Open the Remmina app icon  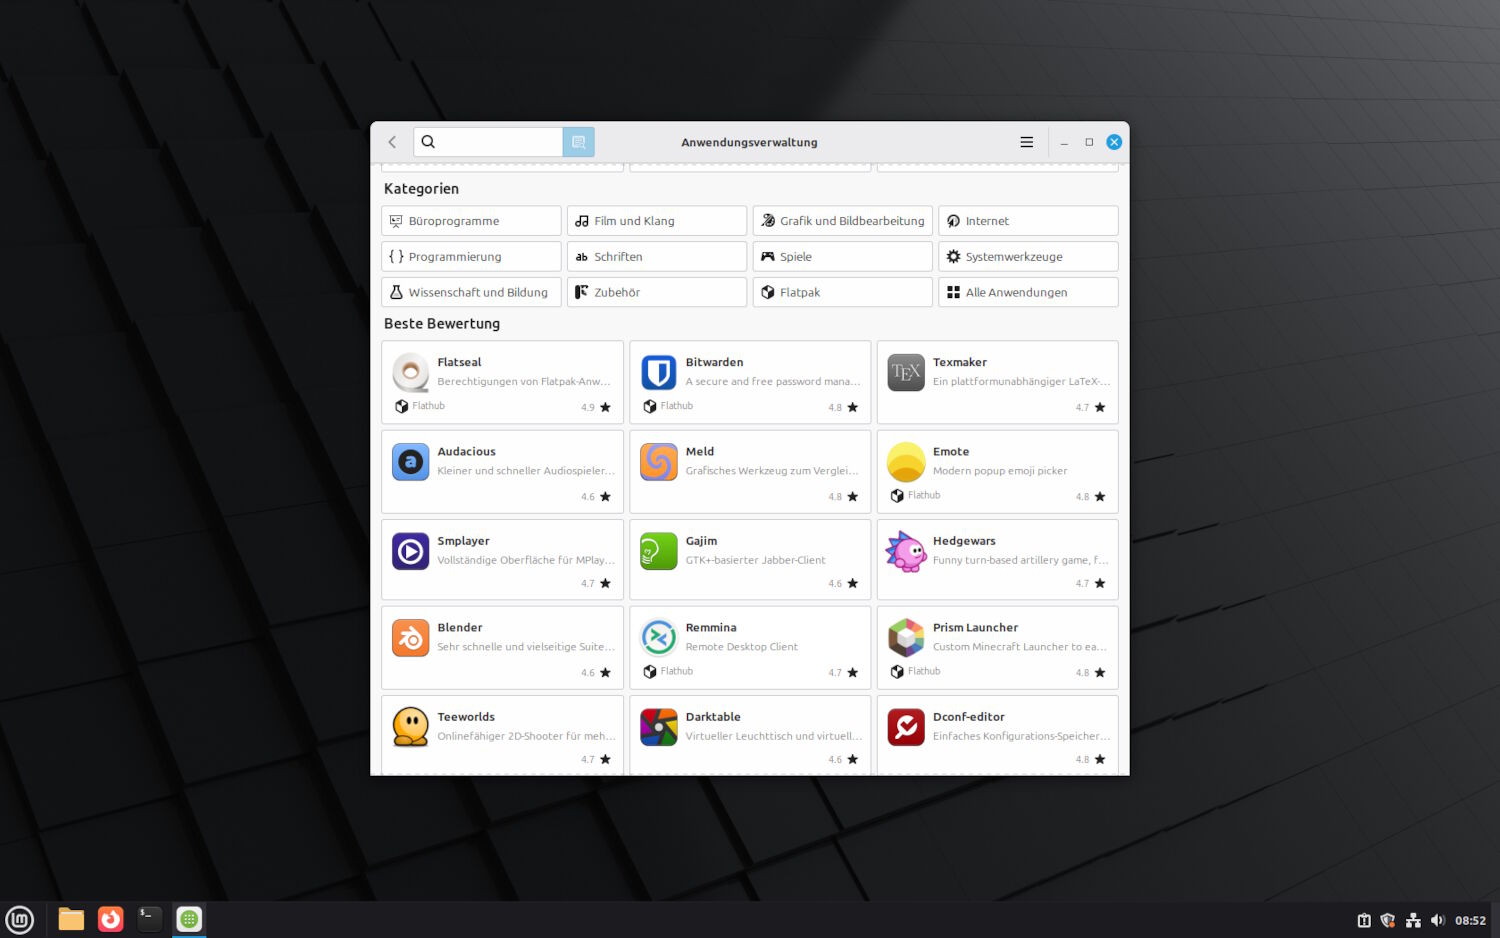658,638
